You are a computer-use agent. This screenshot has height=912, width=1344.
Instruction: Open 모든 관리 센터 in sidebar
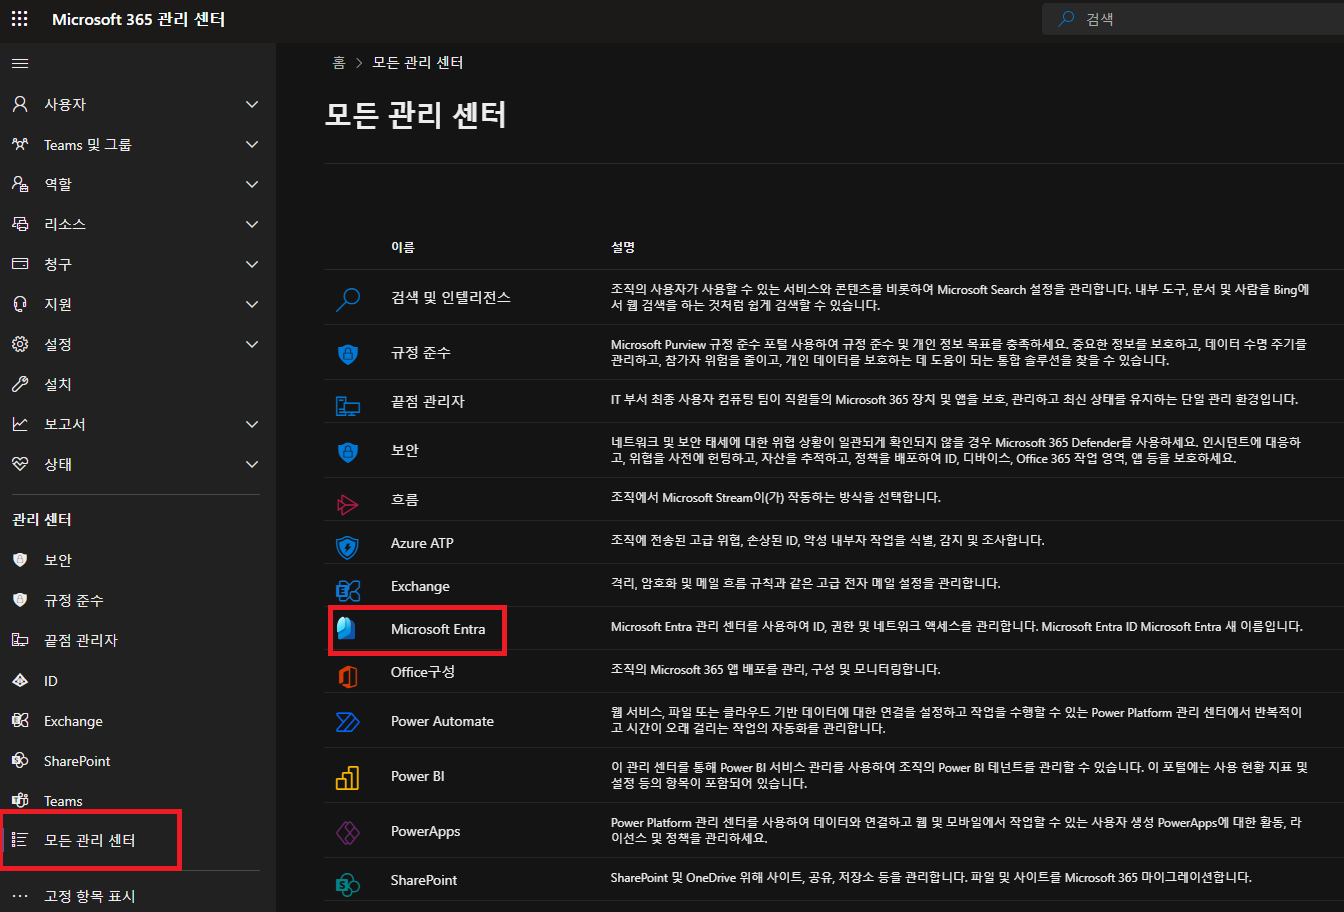(89, 840)
